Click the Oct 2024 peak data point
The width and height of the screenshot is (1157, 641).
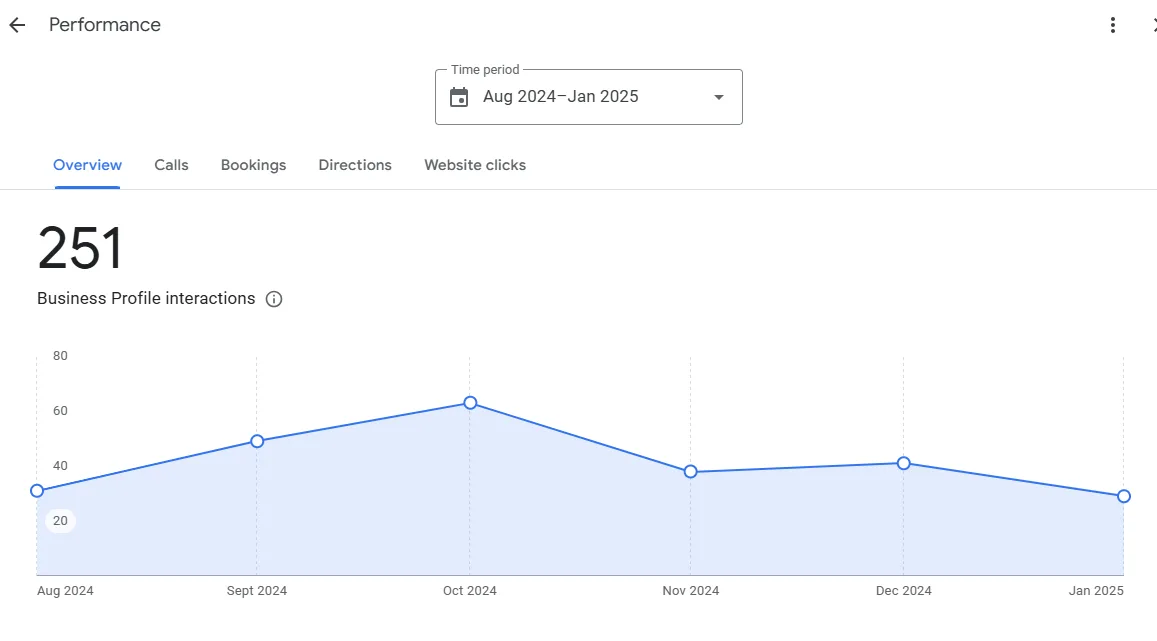pos(470,403)
